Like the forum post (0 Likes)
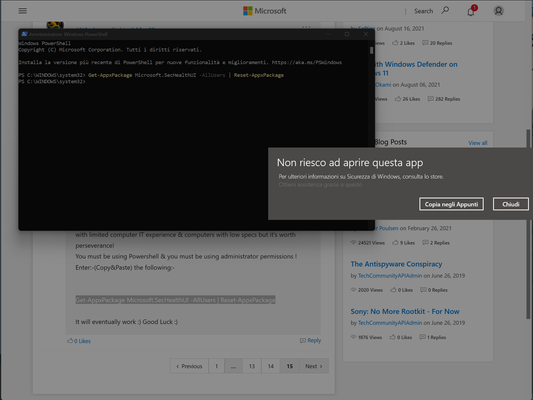Viewport: 533px width, 400px height. (x=79, y=341)
